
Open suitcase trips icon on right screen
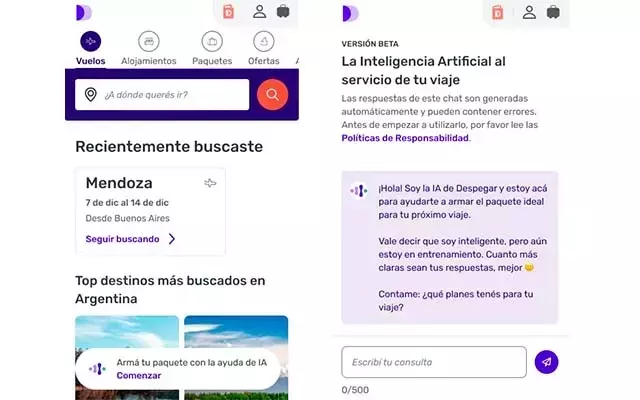[553, 12]
